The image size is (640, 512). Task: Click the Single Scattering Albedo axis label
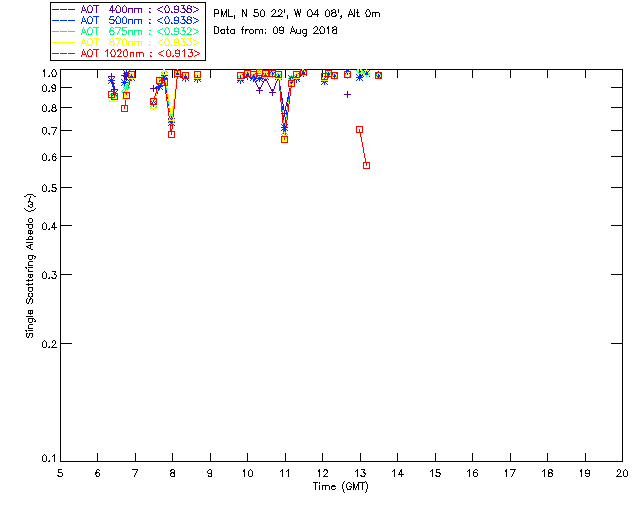point(30,266)
